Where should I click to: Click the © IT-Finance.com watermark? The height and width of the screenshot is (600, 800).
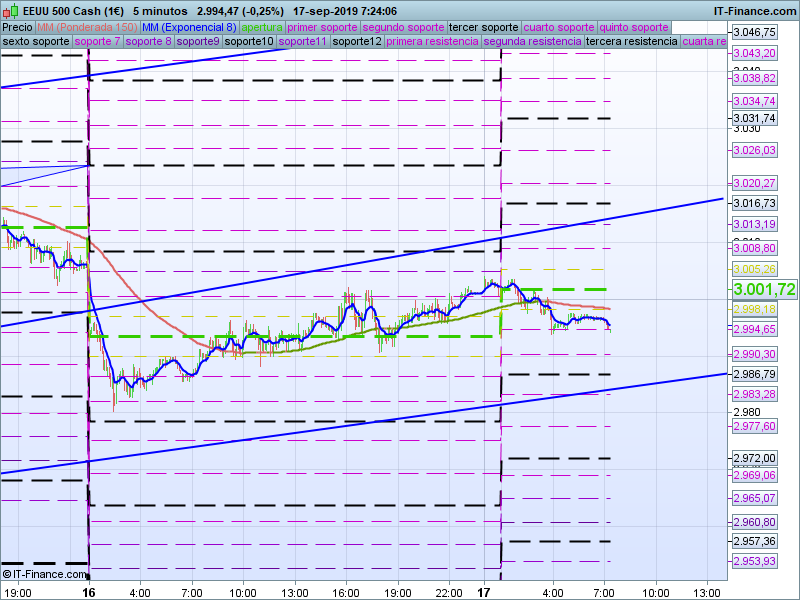pos(44,574)
